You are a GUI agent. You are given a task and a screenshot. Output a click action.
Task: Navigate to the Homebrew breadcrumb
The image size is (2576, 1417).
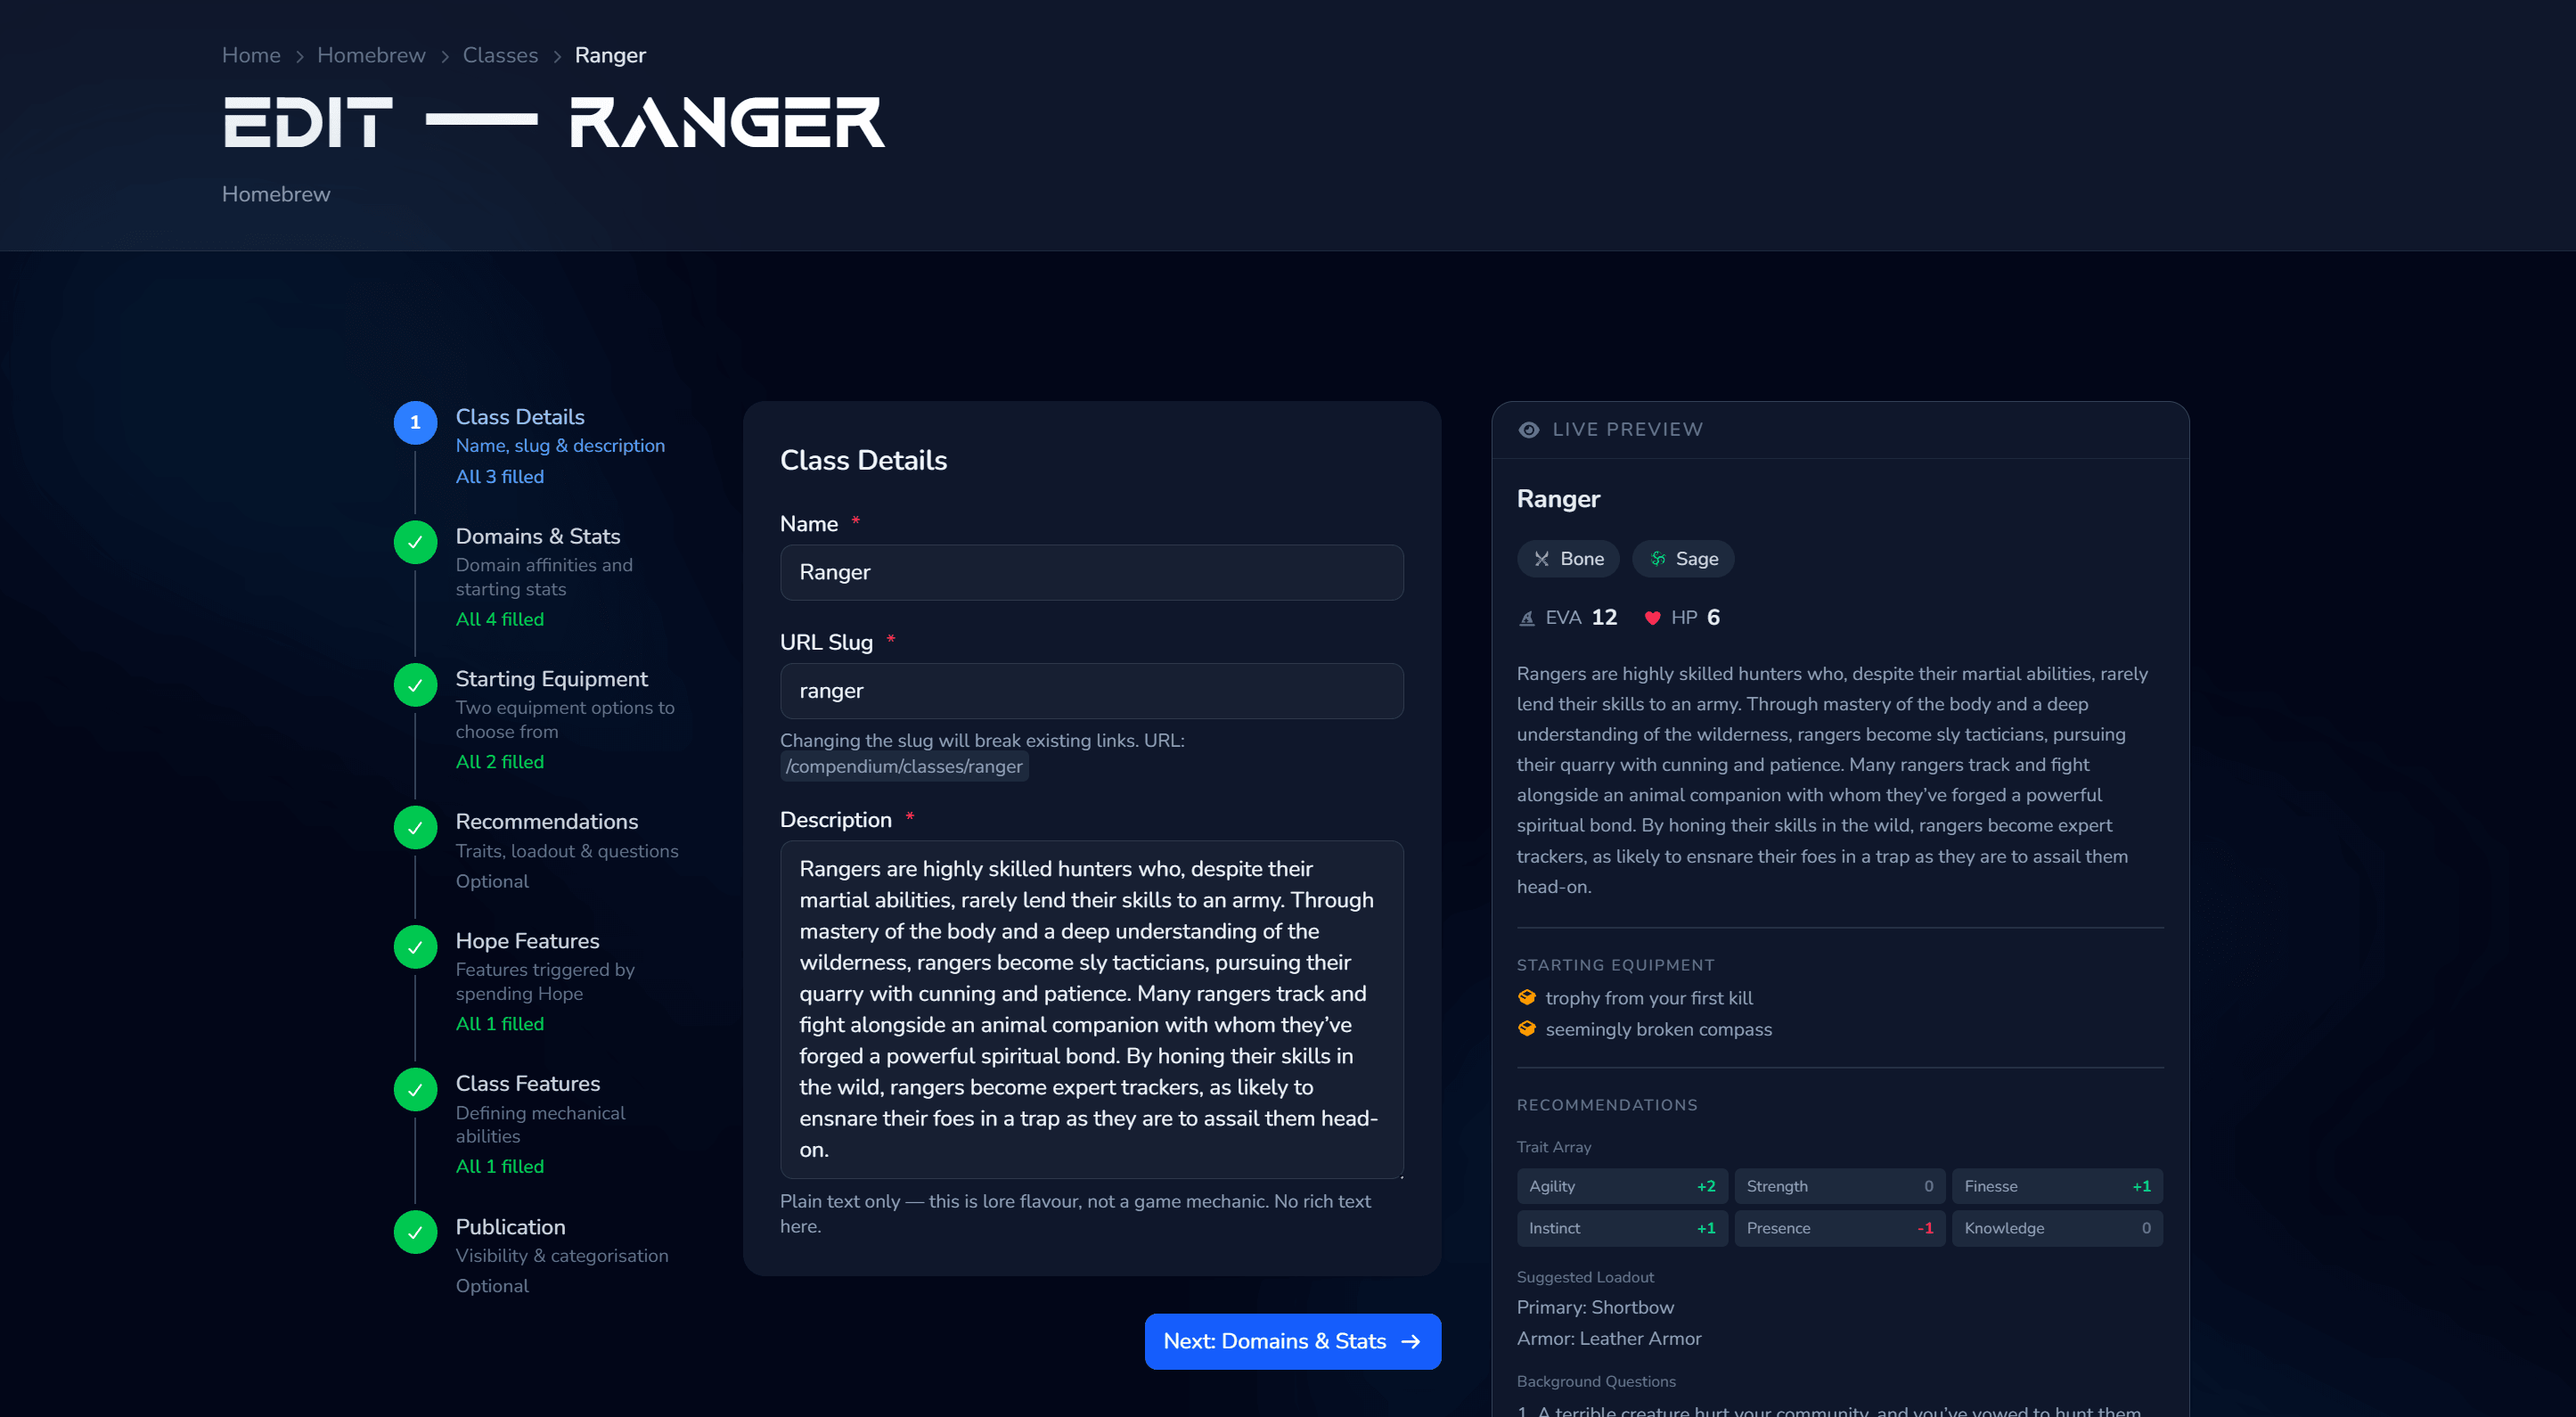point(371,56)
